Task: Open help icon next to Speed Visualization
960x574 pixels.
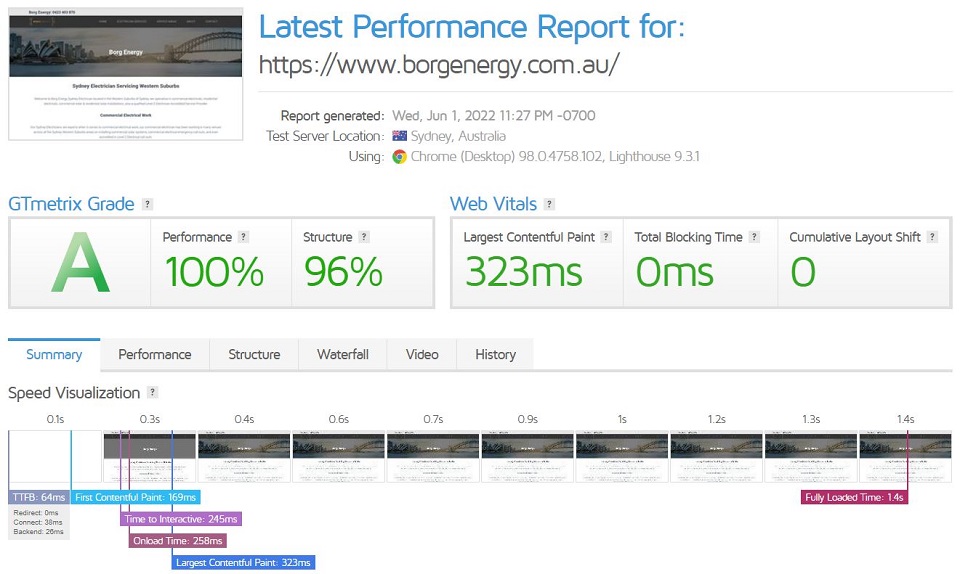Action: coord(152,392)
